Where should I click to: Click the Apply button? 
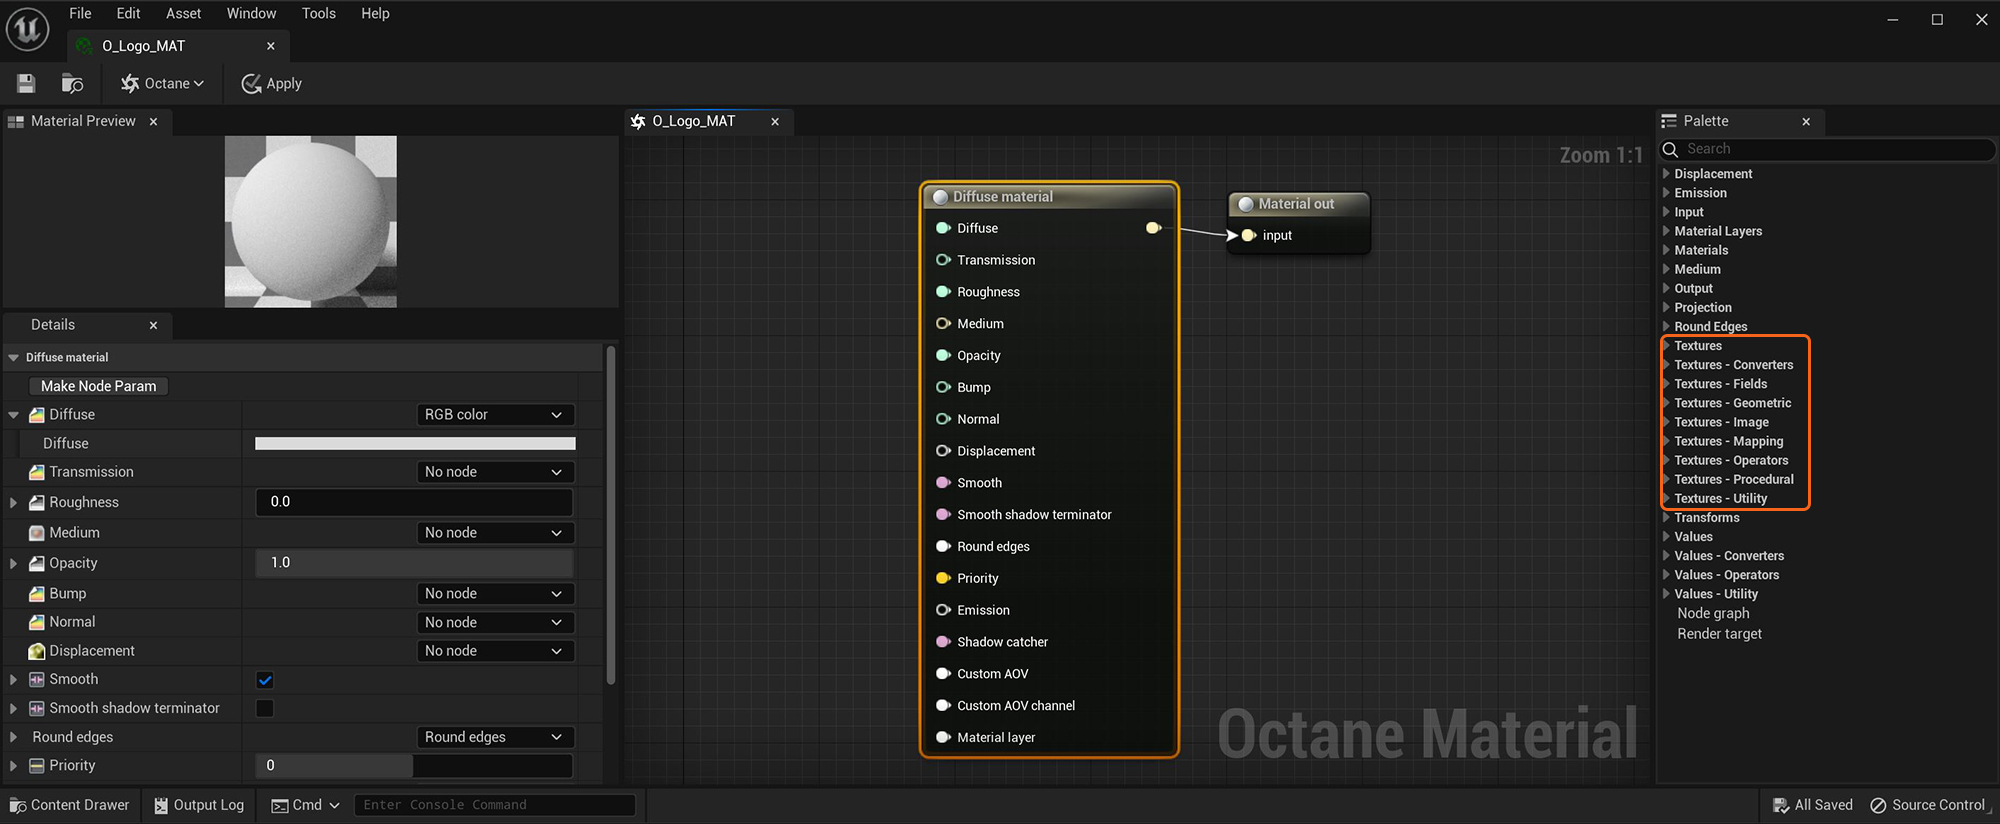pyautogui.click(x=271, y=84)
